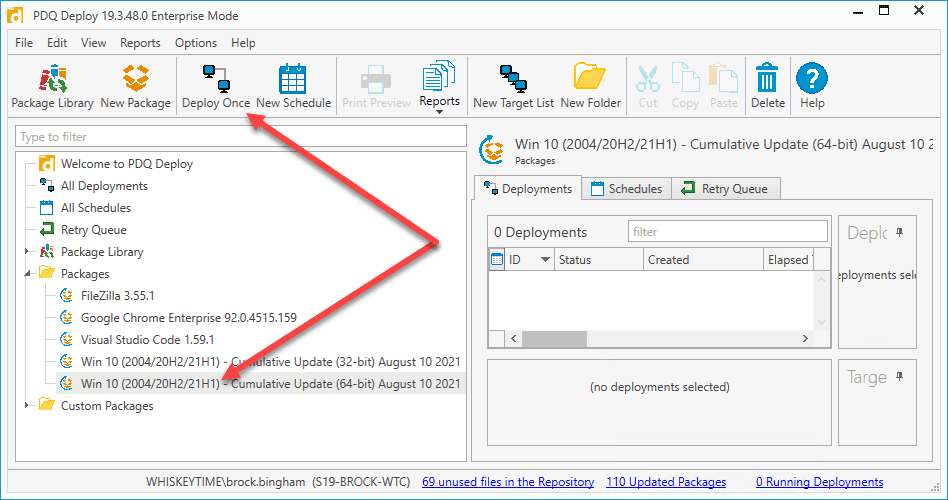The width and height of the screenshot is (948, 500).
Task: Select Win 10 Cumulative Update (32-bit) package
Action: point(270,362)
